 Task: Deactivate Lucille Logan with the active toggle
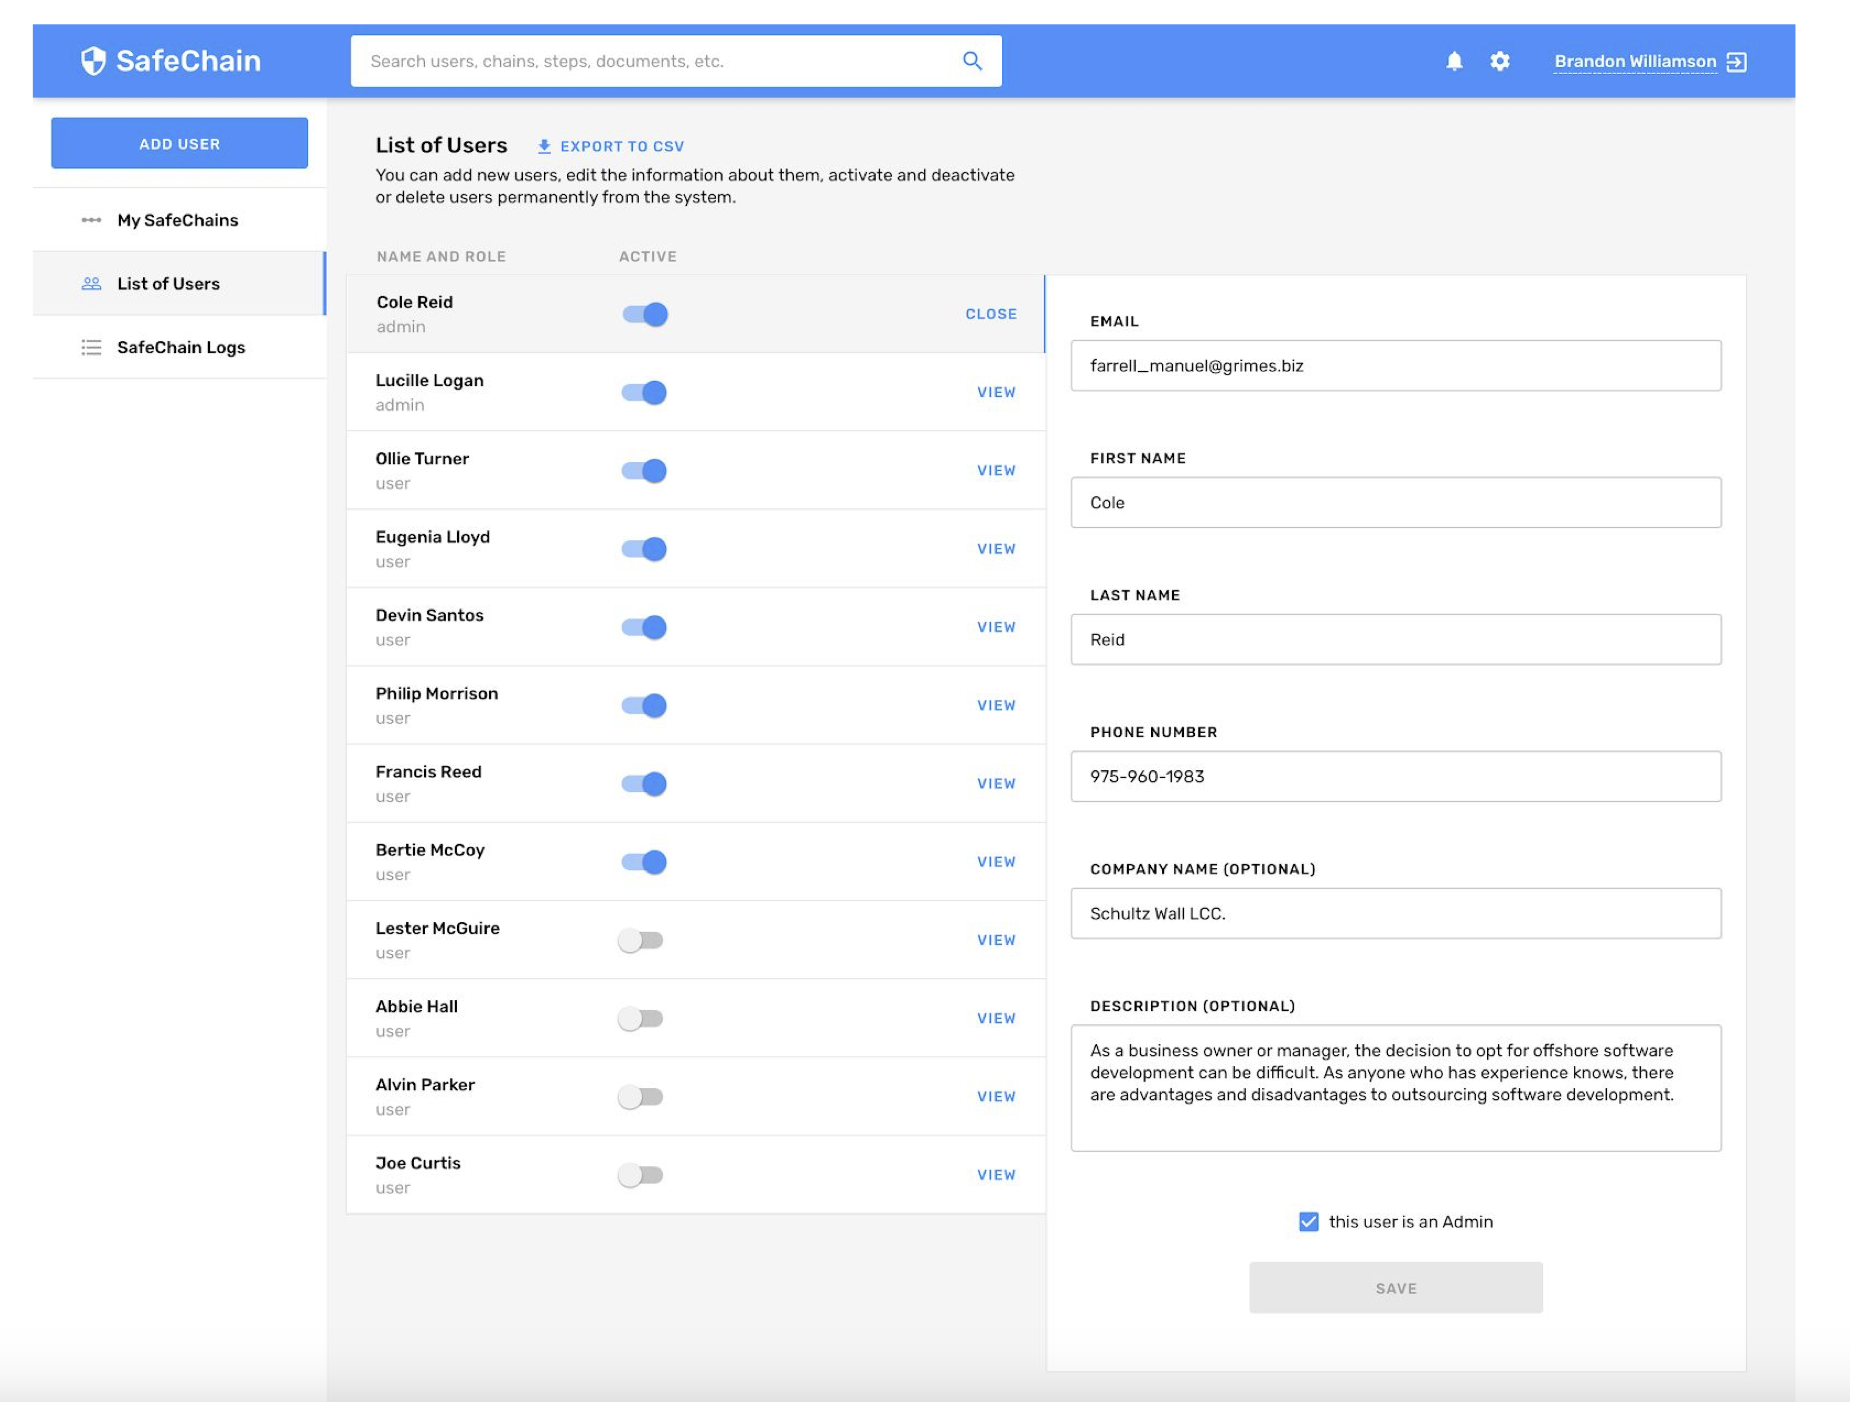tap(644, 393)
